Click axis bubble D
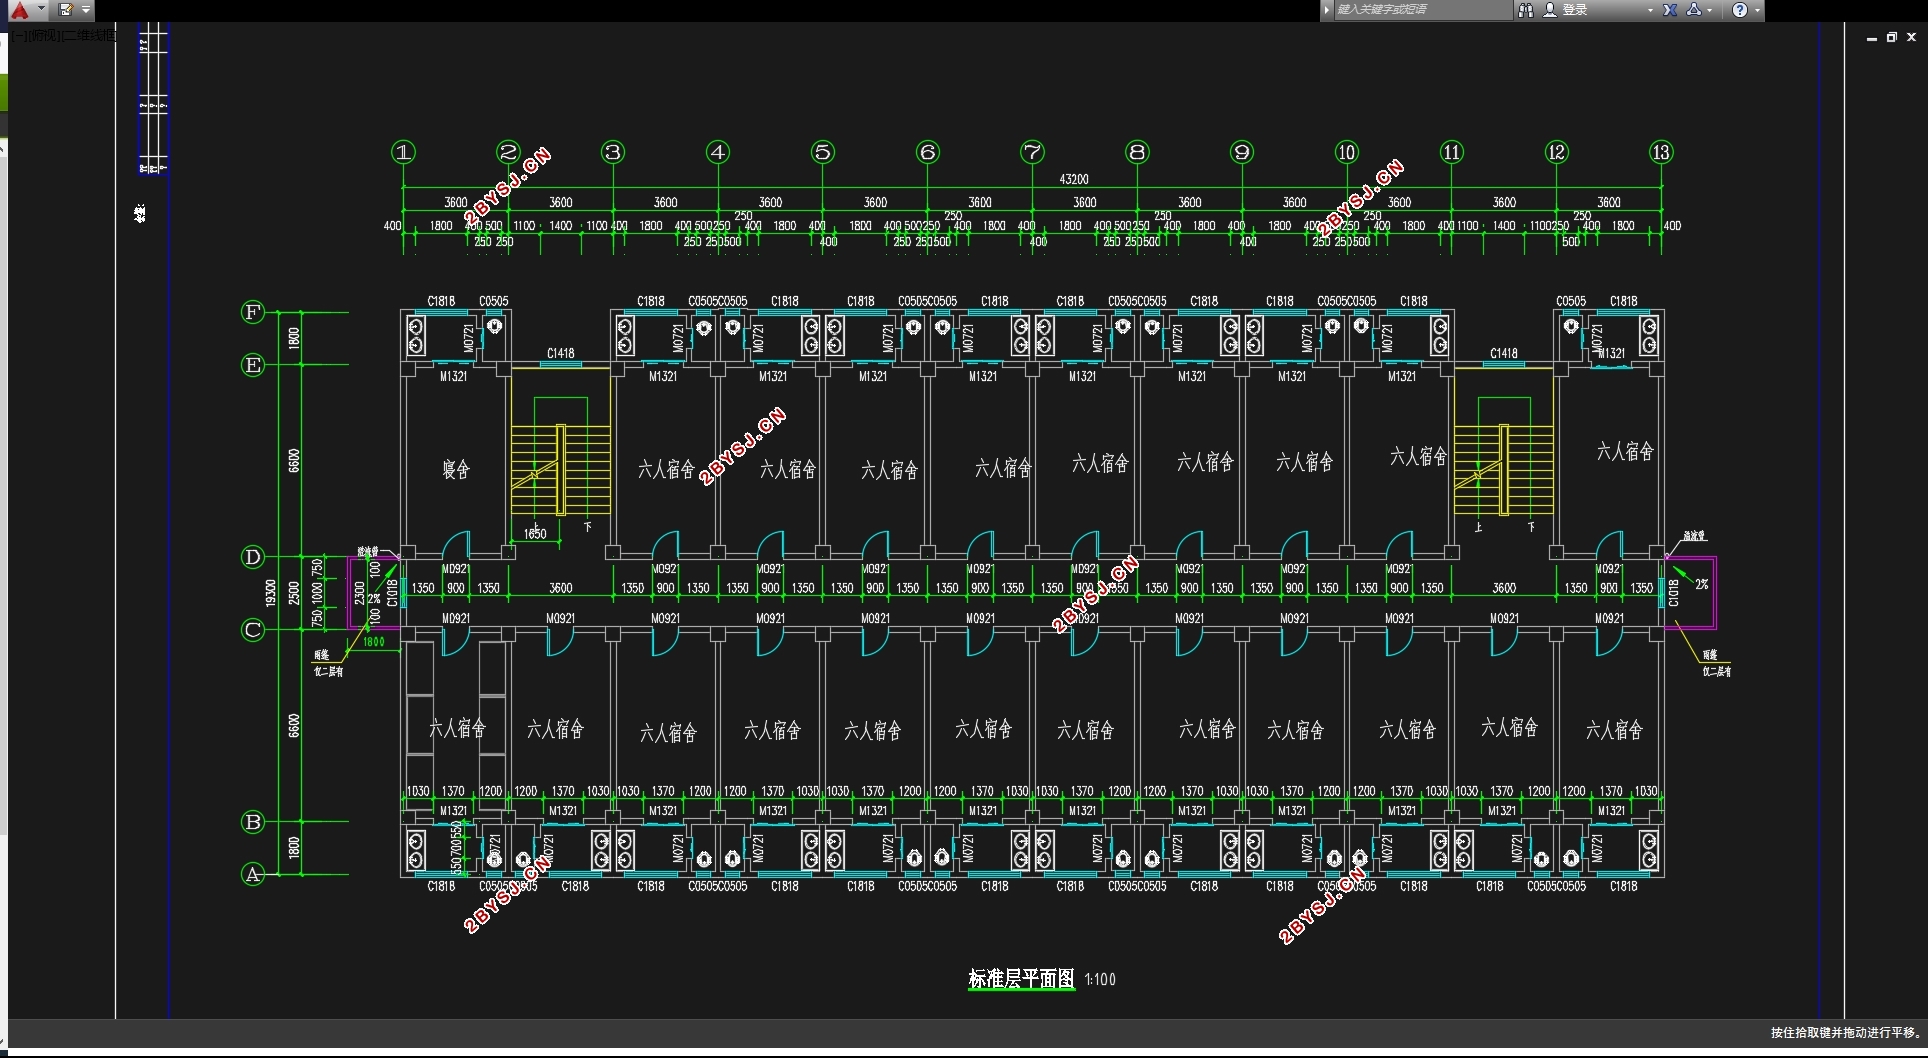Image resolution: width=1928 pixels, height=1058 pixels. 253,557
